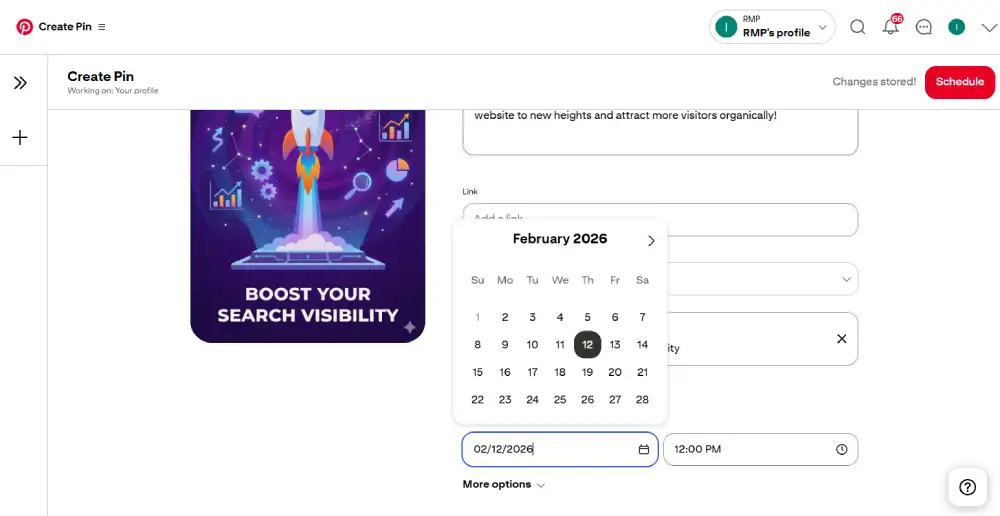The height and width of the screenshot is (516, 1000).
Task: Go to next month in calendar
Action: (x=651, y=241)
